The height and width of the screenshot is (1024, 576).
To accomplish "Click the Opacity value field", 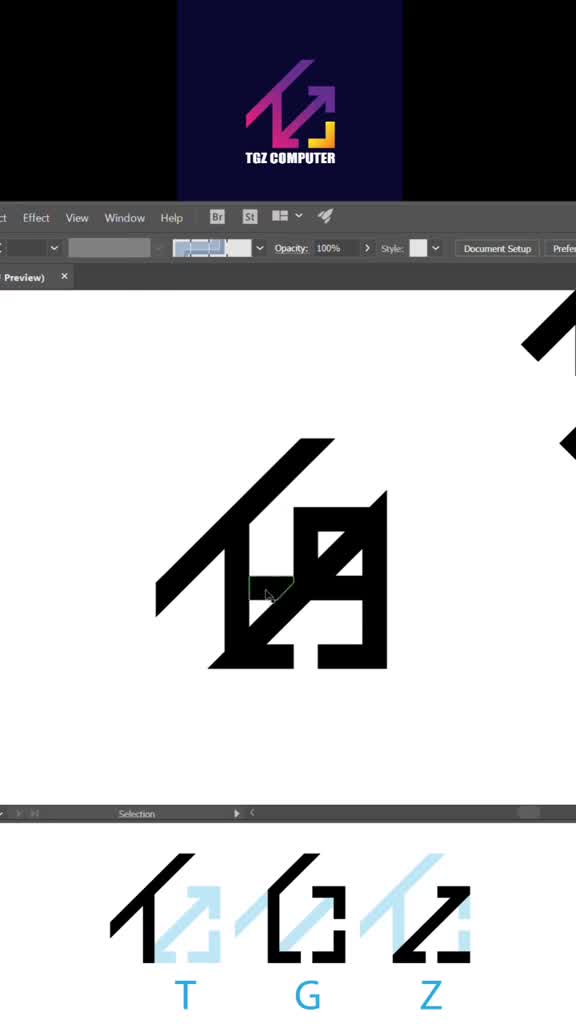I will pos(334,249).
